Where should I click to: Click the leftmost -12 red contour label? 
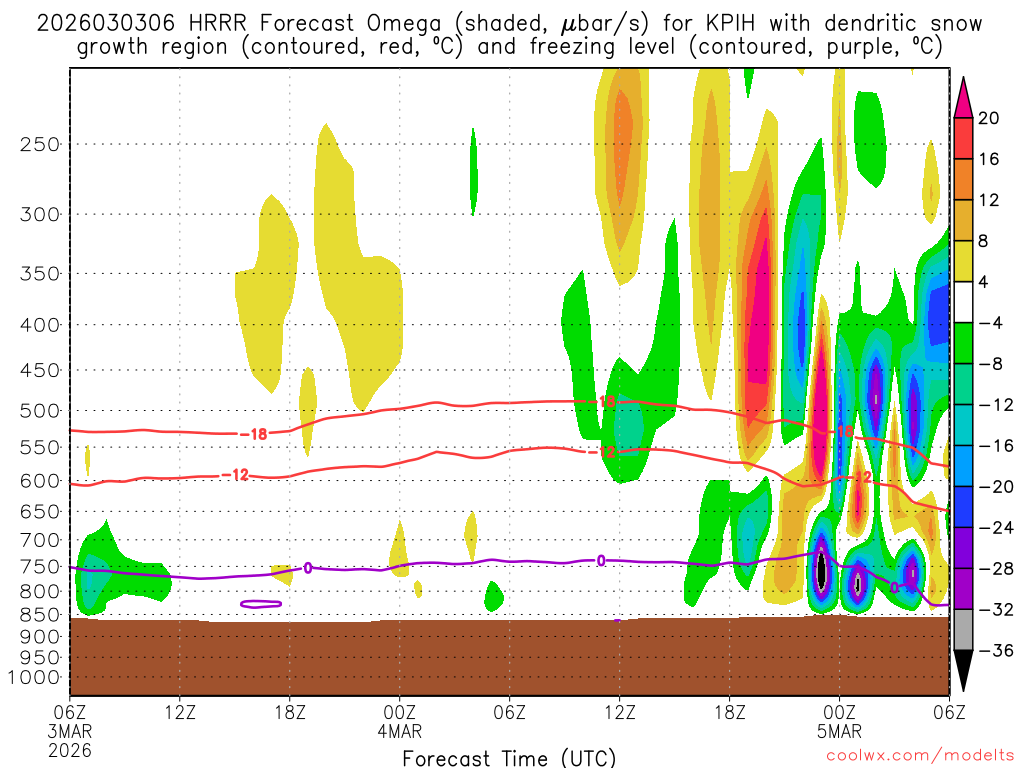[x=236, y=475]
